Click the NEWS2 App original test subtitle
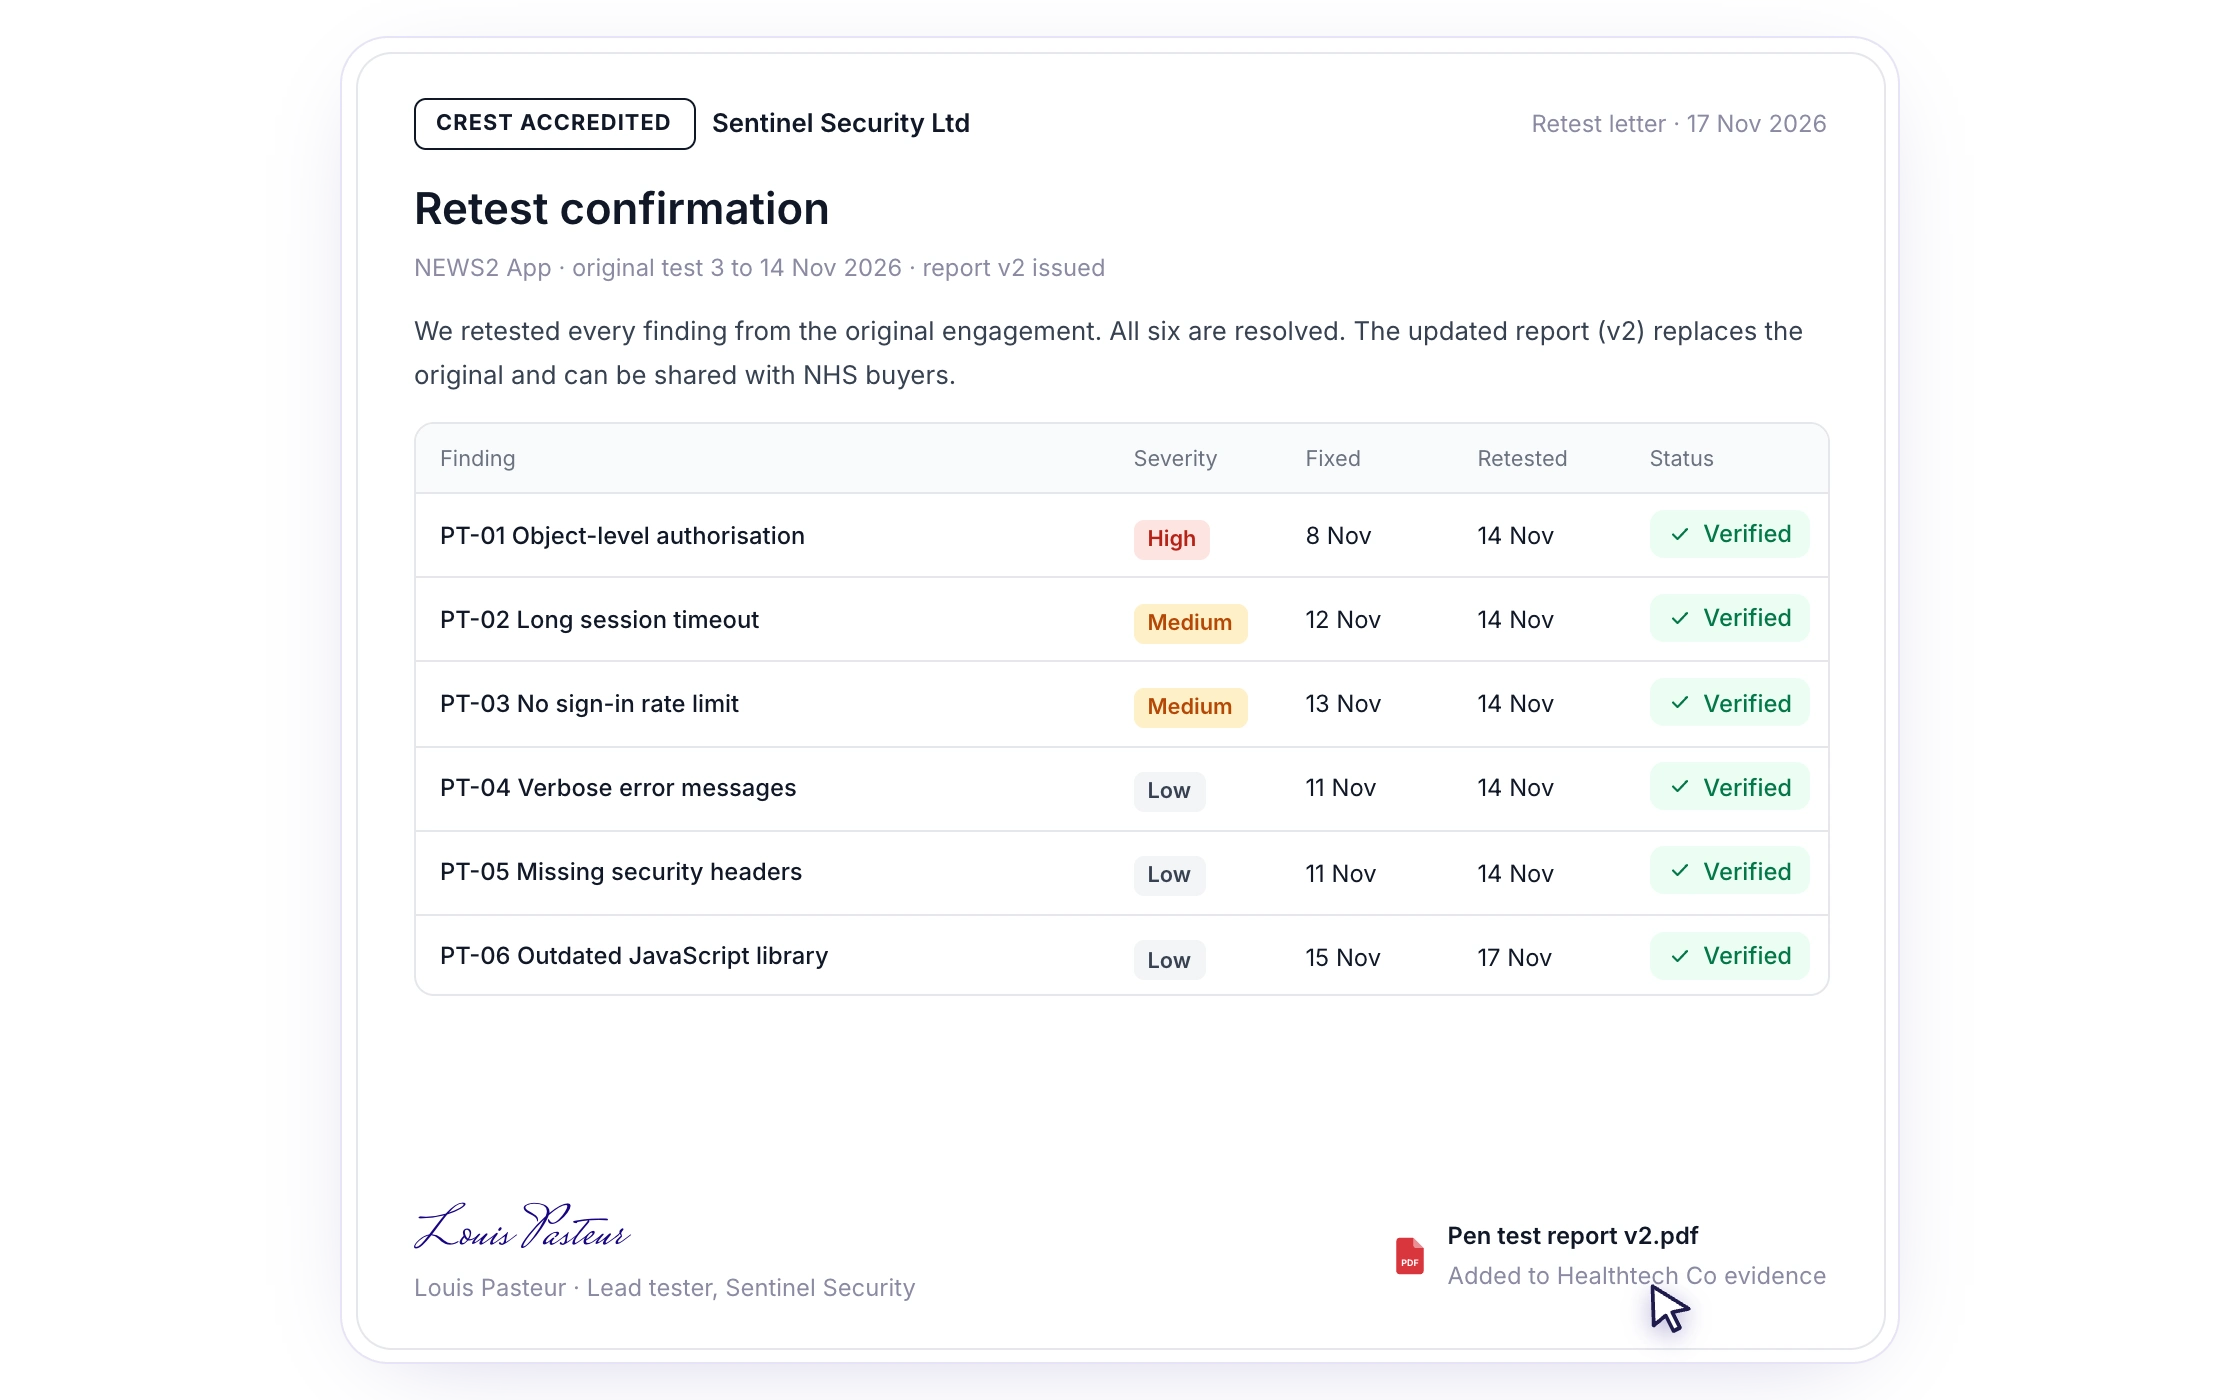 click(760, 268)
